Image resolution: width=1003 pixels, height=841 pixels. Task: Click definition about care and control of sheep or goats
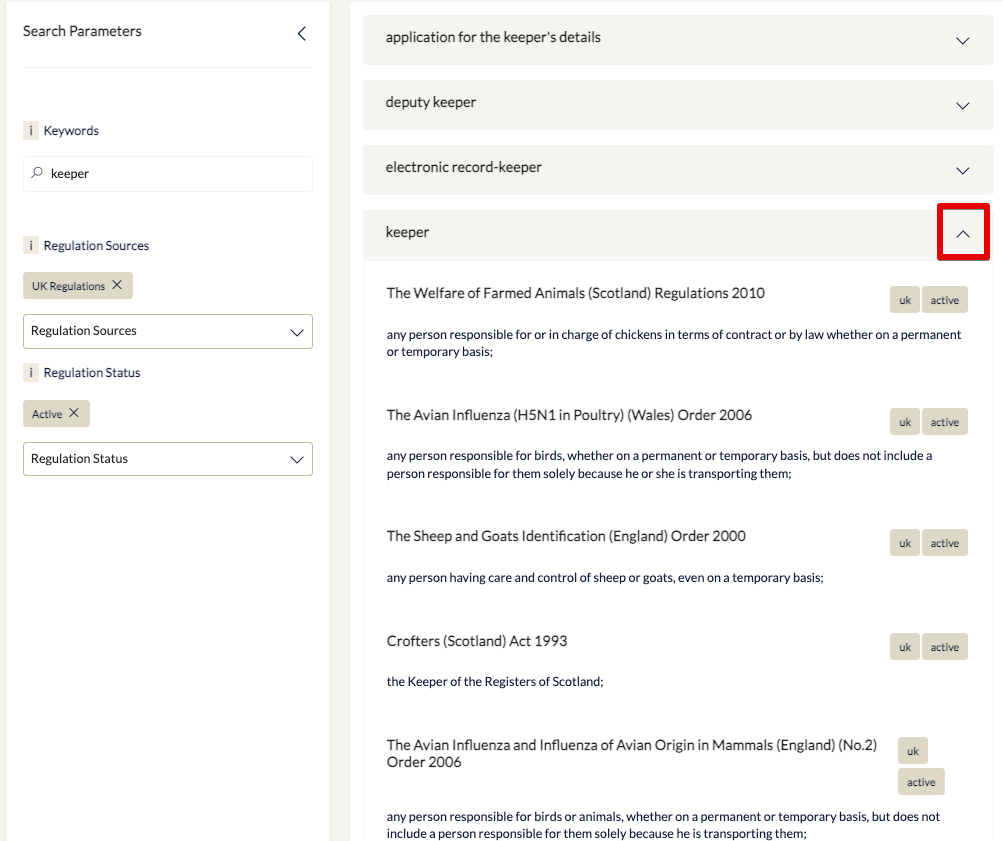click(x=605, y=578)
